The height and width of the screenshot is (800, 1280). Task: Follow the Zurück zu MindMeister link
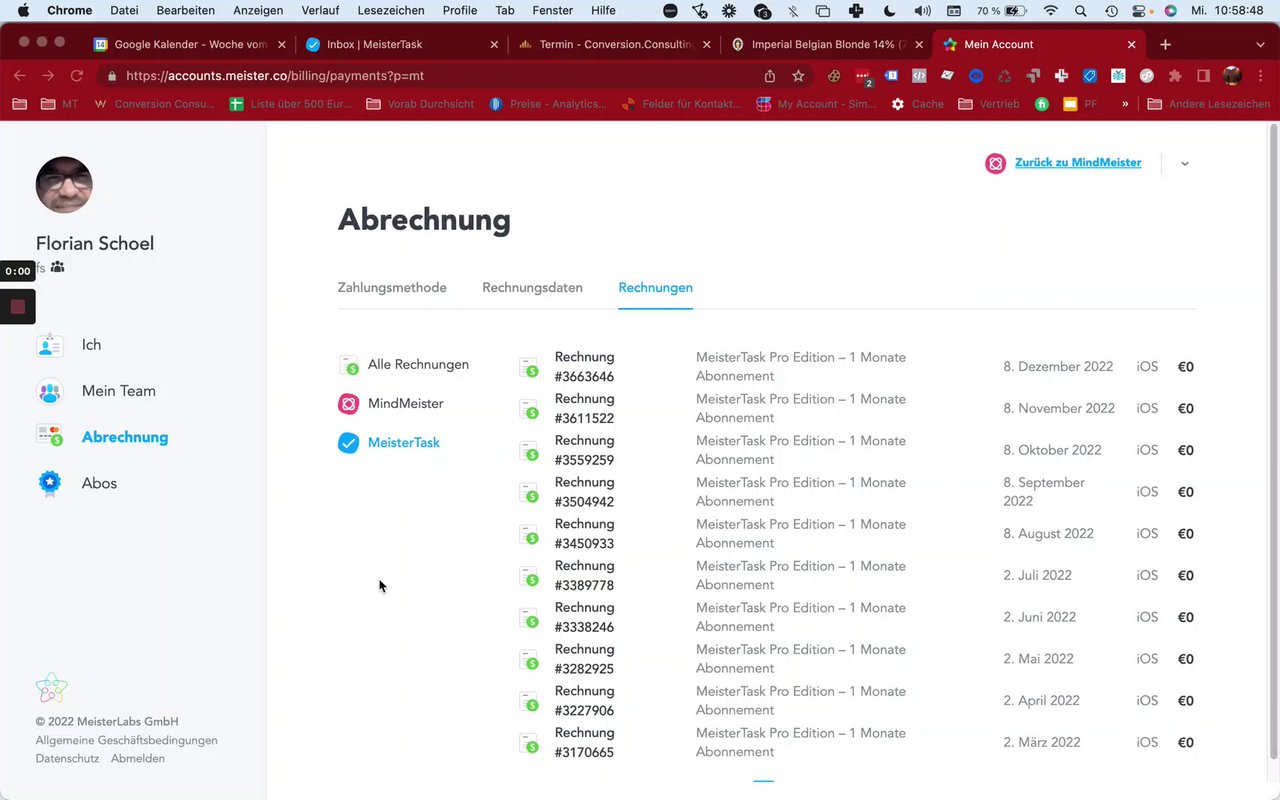pyautogui.click(x=1078, y=162)
